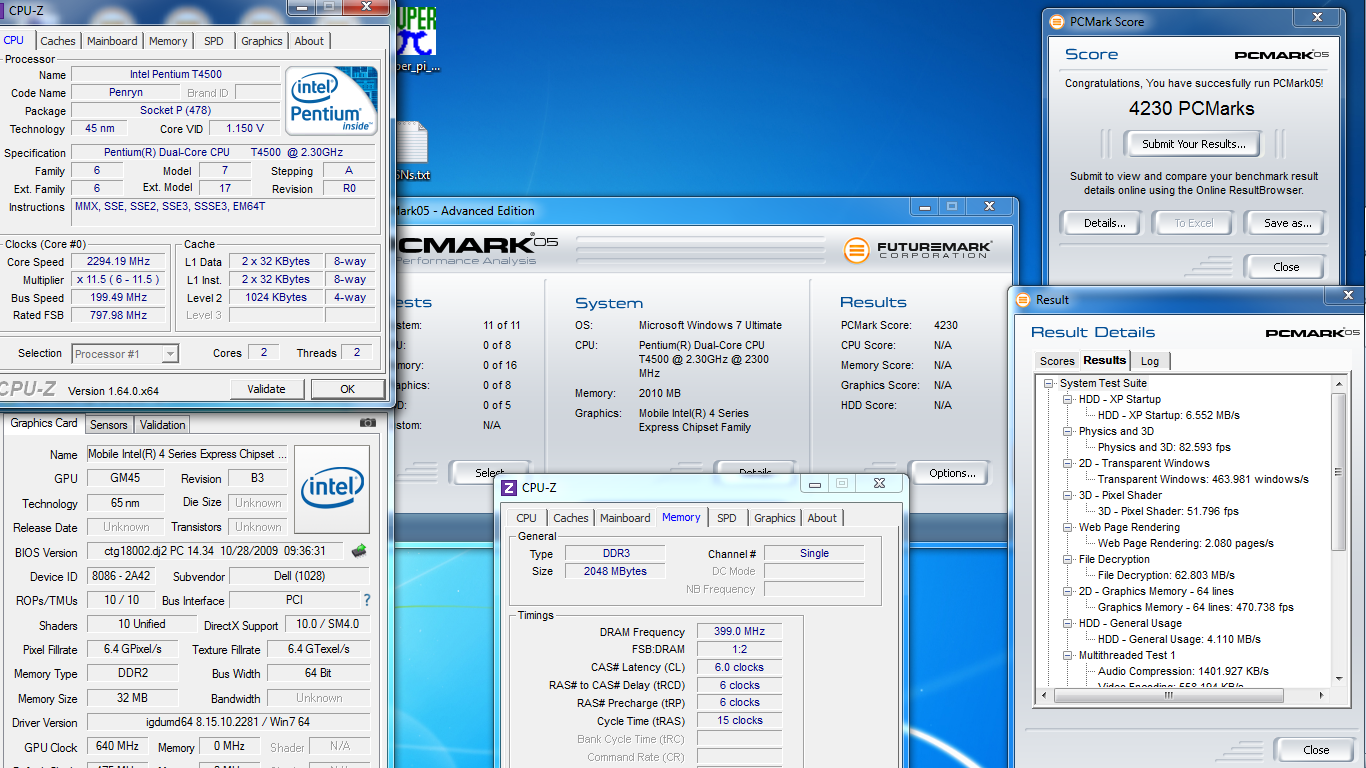The height and width of the screenshot is (768, 1366).
Task: Click the Name field showing Intel Pentium T4500
Action: click(176, 75)
